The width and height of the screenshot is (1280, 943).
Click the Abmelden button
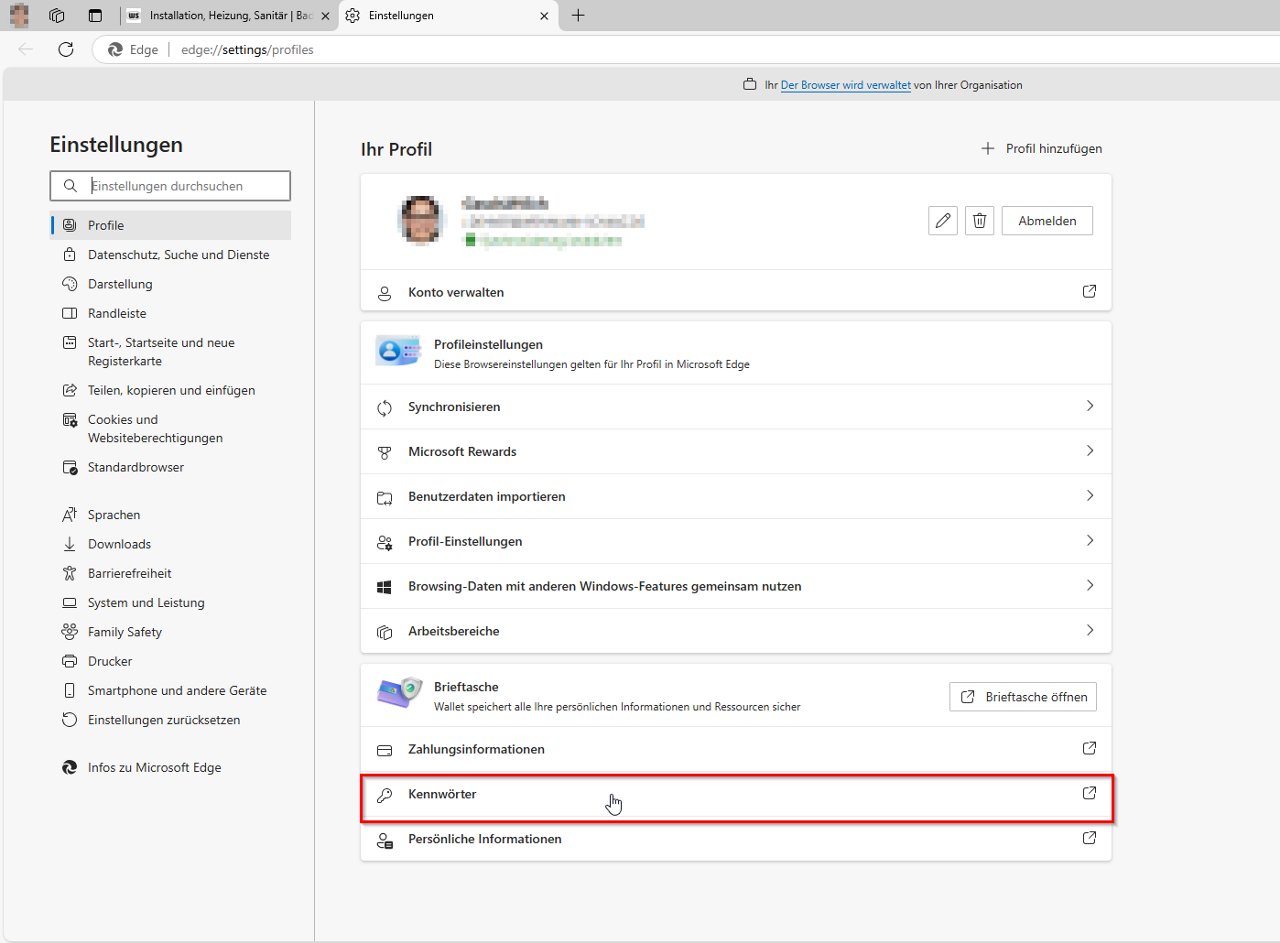(1047, 221)
